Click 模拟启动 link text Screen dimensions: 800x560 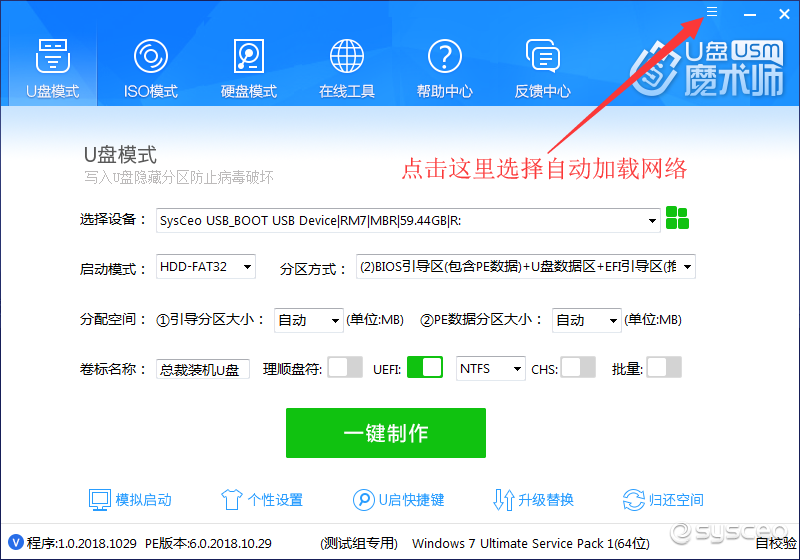pos(143,500)
